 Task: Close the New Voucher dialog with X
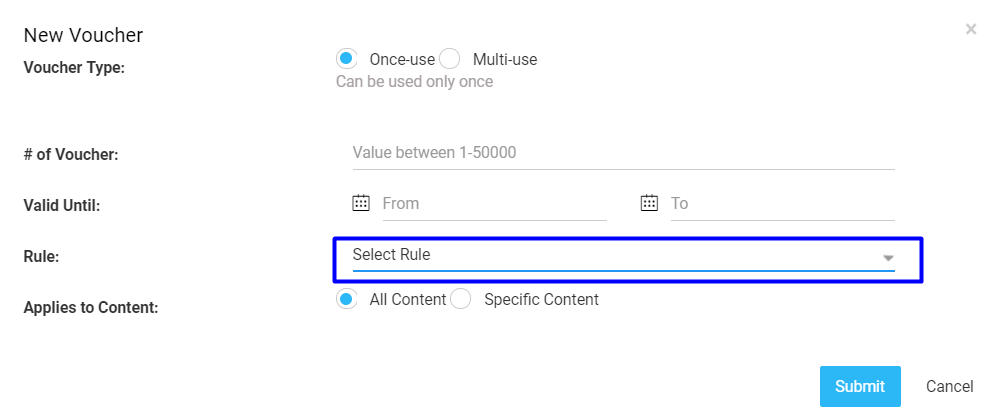971,29
